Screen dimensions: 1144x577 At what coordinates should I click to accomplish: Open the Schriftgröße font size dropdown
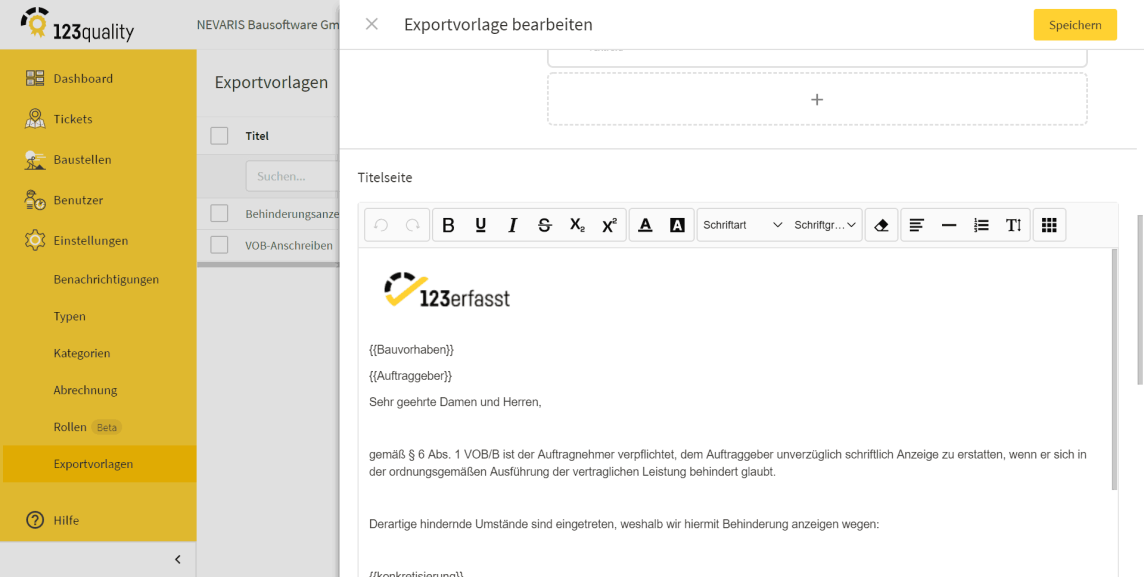[x=824, y=225]
